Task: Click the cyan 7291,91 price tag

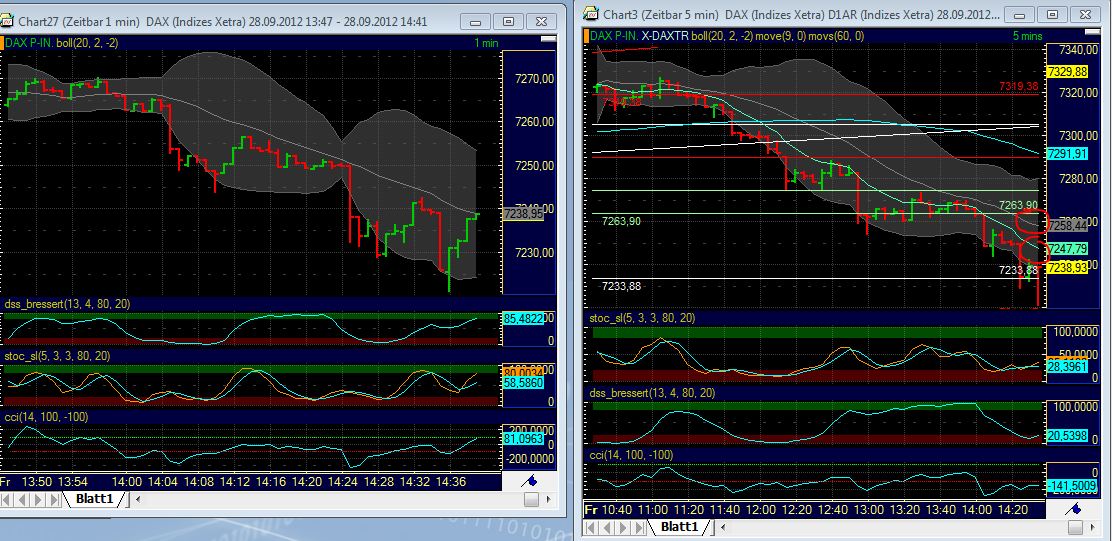Action: tap(1067, 154)
